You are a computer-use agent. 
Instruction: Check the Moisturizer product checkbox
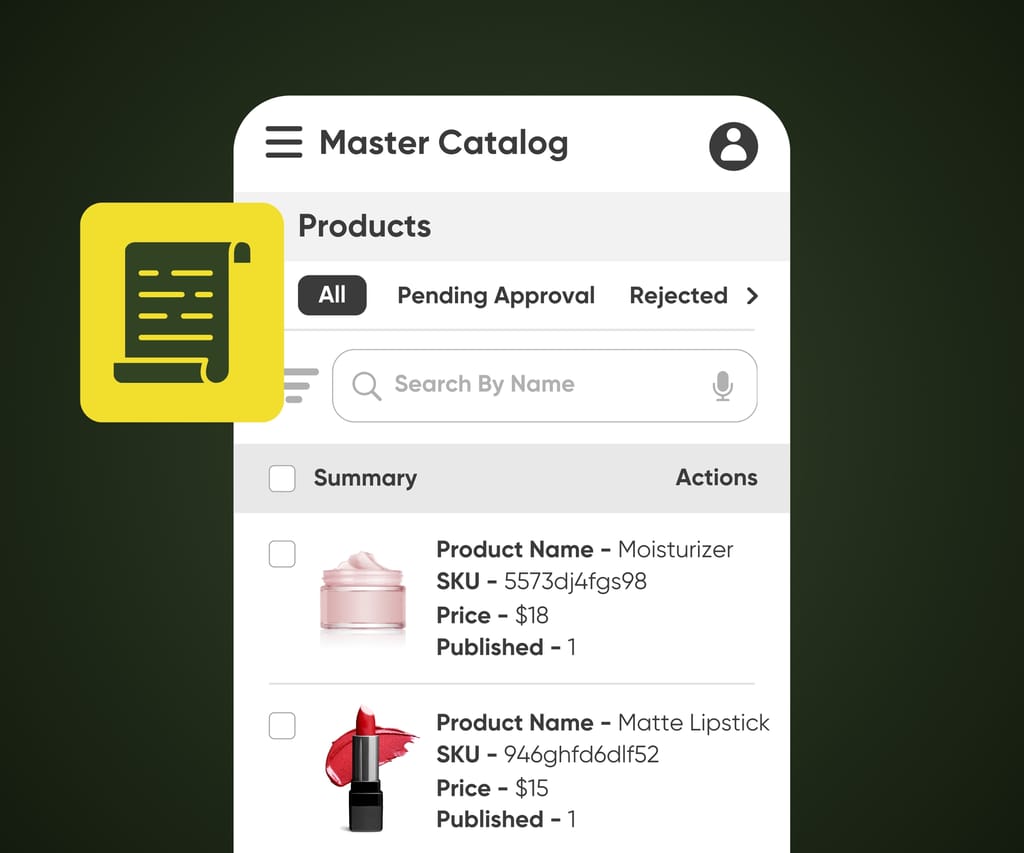(x=283, y=554)
